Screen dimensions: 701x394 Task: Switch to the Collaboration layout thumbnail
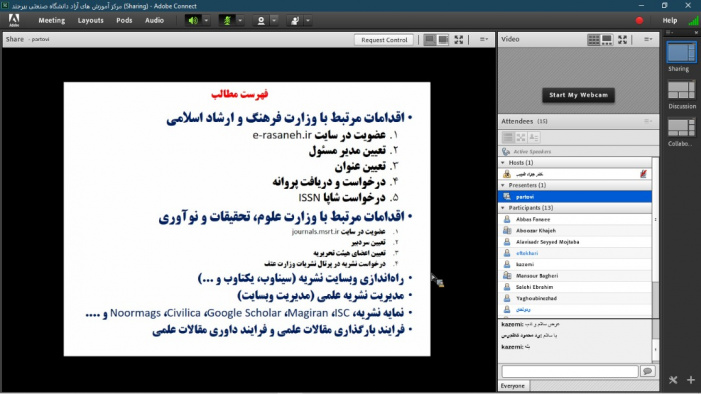pos(681,127)
